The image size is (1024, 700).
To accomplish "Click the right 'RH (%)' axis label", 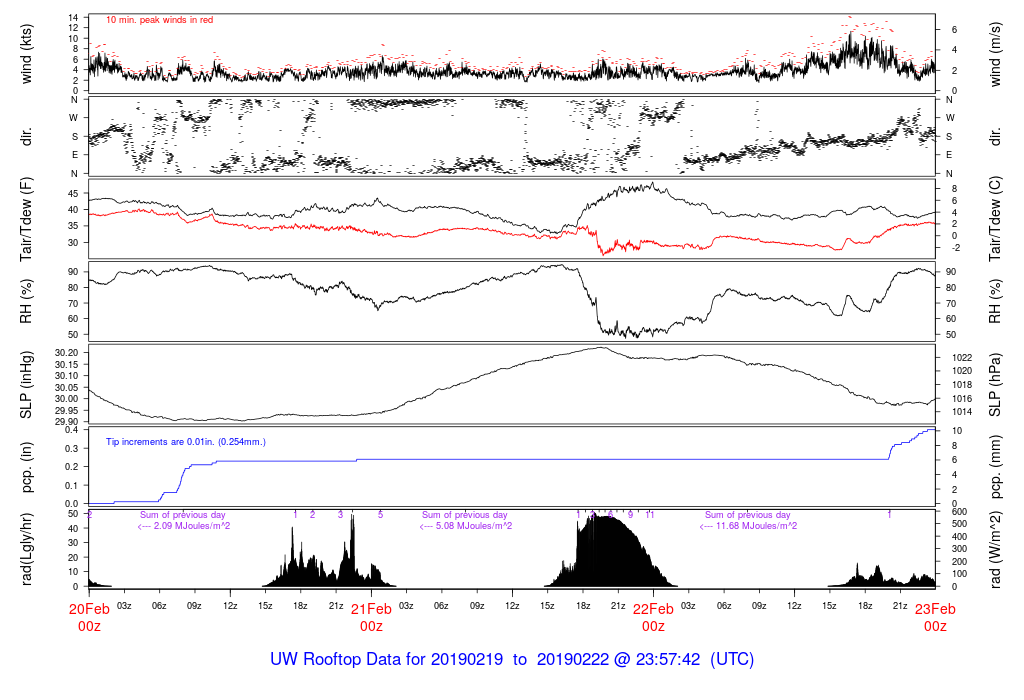I will (995, 302).
